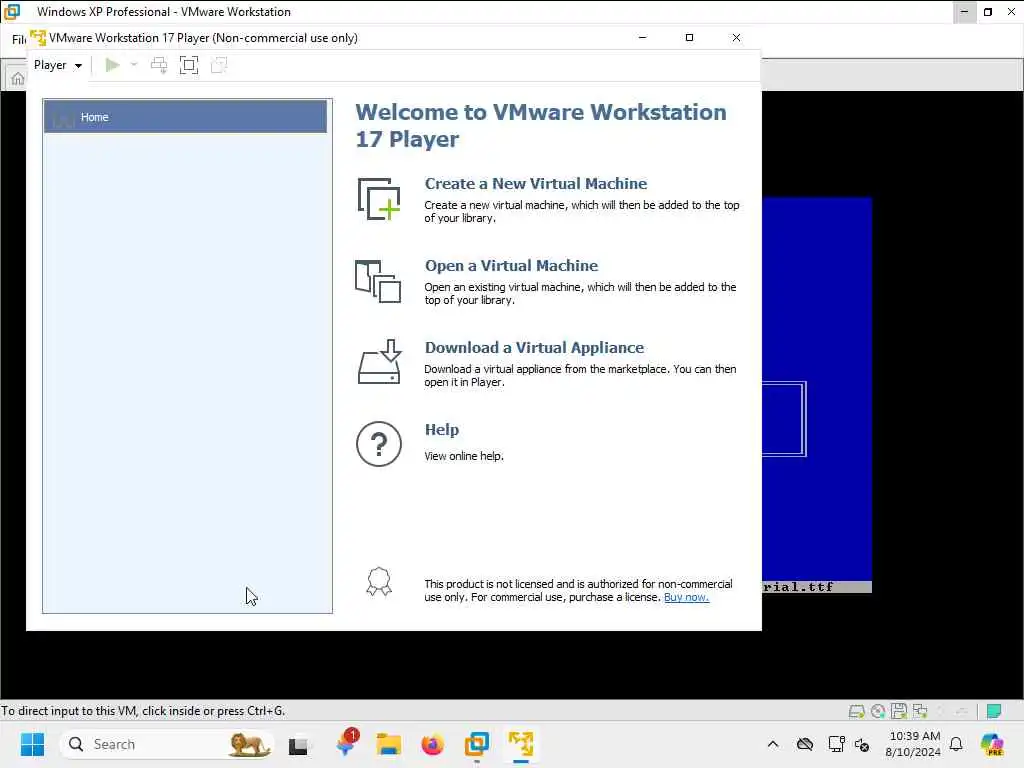Image resolution: width=1024 pixels, height=768 pixels.
Task: Show hidden tray icons chevron
Action: pos(773,744)
